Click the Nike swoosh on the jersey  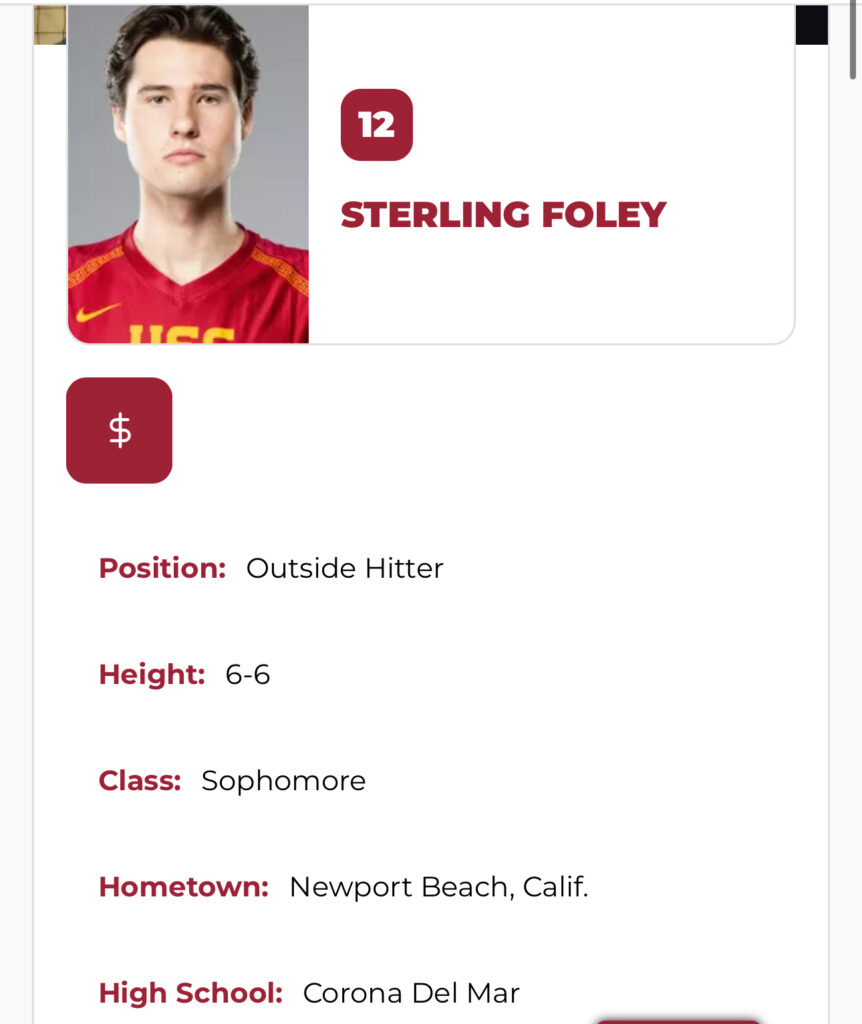click(x=97, y=312)
